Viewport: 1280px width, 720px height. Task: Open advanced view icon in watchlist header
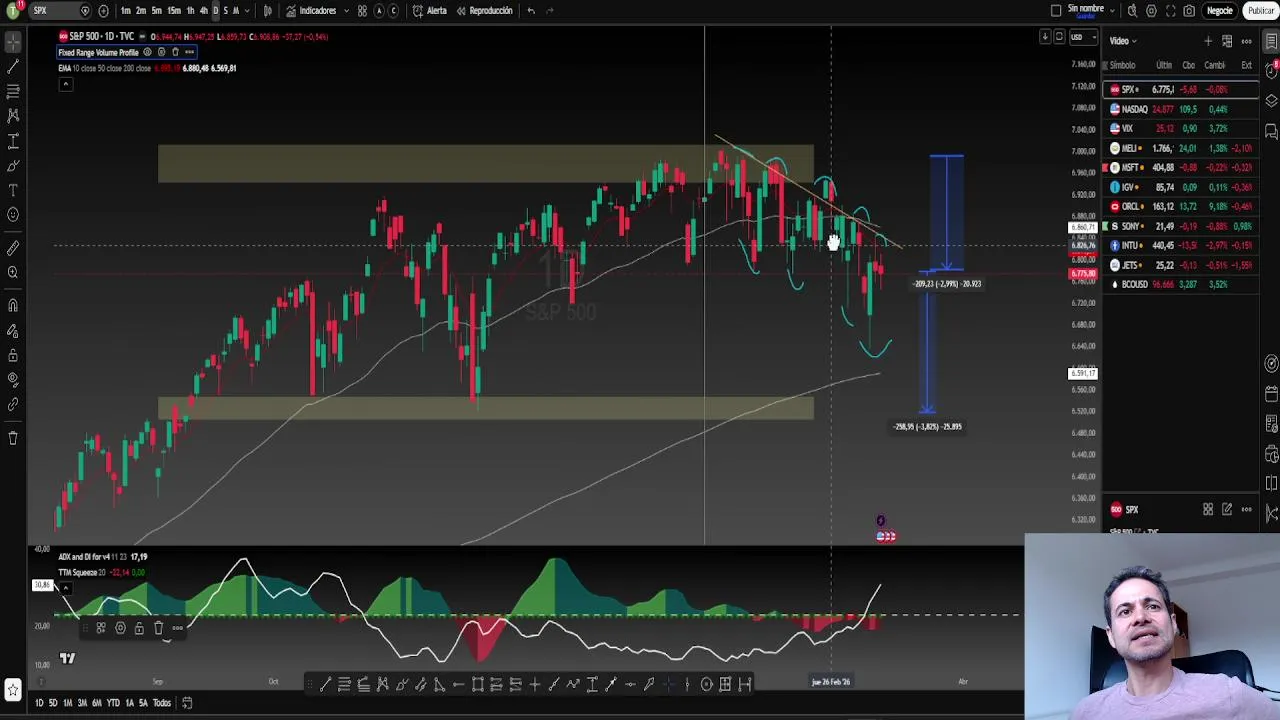click(1228, 41)
